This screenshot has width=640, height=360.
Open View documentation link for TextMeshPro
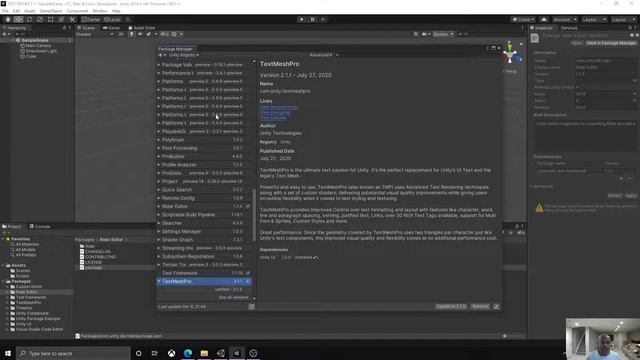coord(279,107)
